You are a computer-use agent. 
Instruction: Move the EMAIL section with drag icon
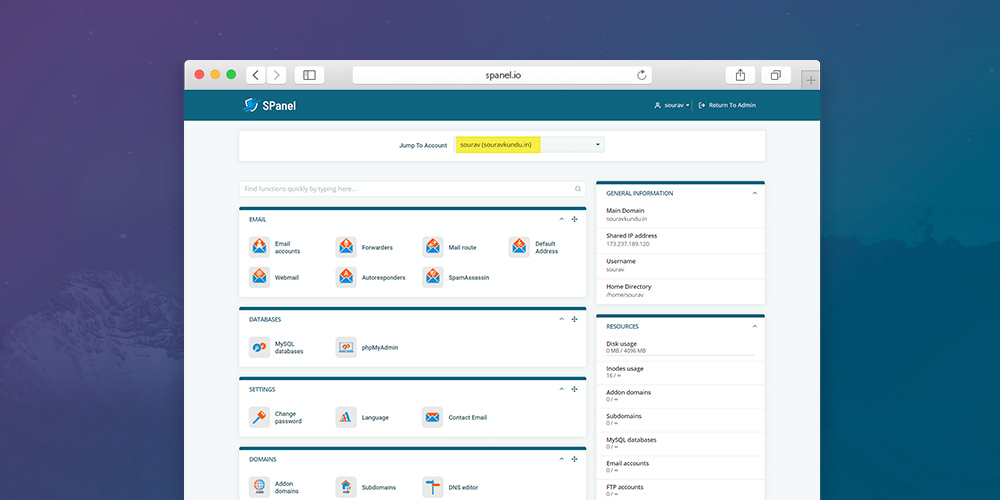(574, 219)
